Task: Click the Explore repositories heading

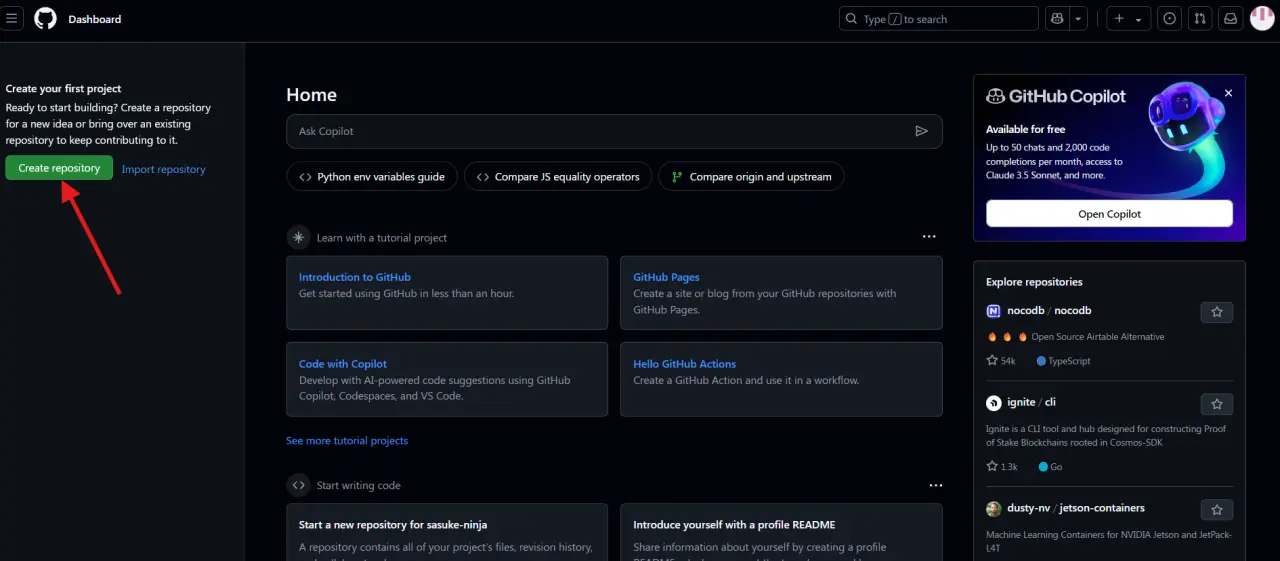Action: click(x=1034, y=282)
